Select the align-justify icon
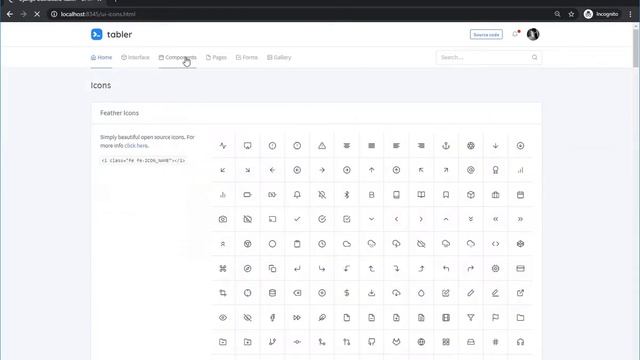 tap(371, 146)
